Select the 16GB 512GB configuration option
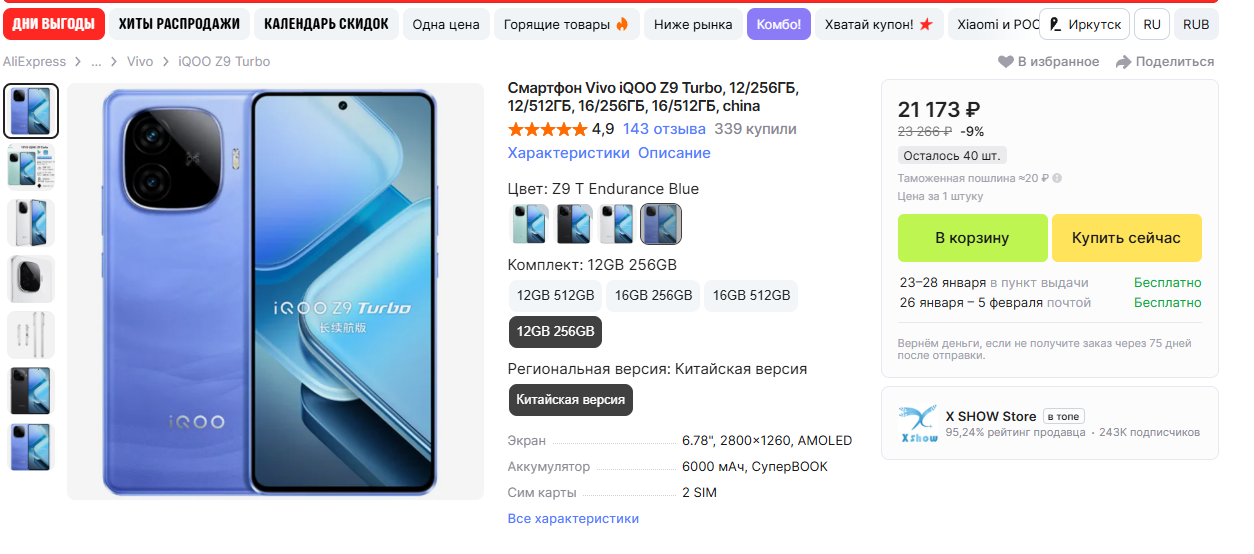Image resolution: width=1254 pixels, height=554 pixels. click(752, 295)
